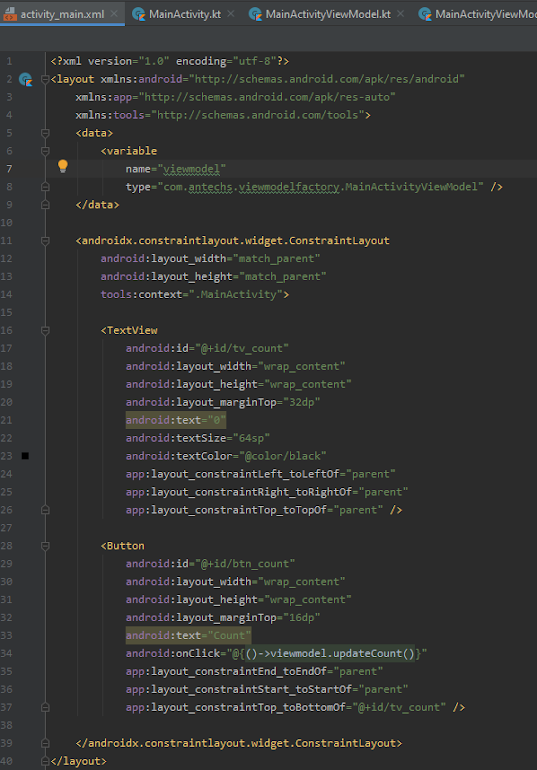Click the XML file icon on activity_main.xml tab
This screenshot has height=770, width=537.
[x=10, y=14]
